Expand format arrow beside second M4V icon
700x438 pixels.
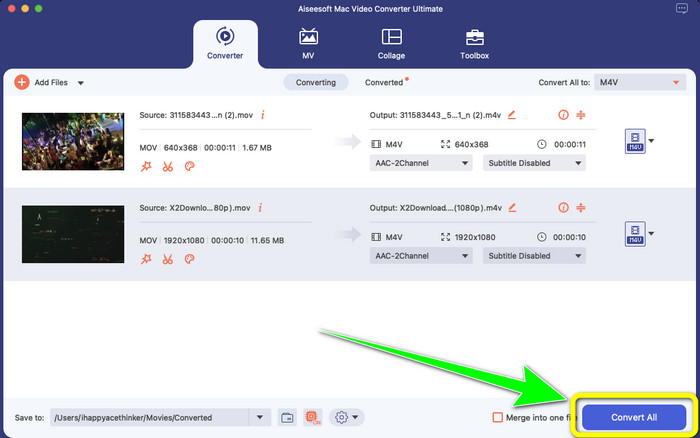pos(651,234)
